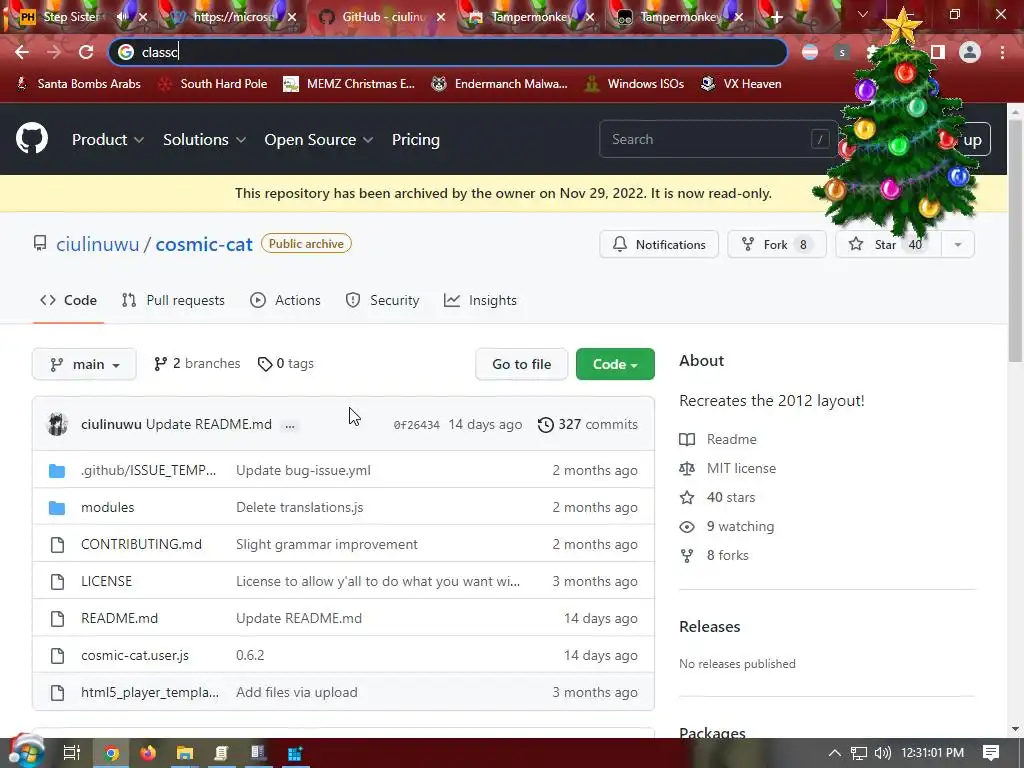This screenshot has height=768, width=1024.
Task: Open the Pricing link
Action: point(415,140)
